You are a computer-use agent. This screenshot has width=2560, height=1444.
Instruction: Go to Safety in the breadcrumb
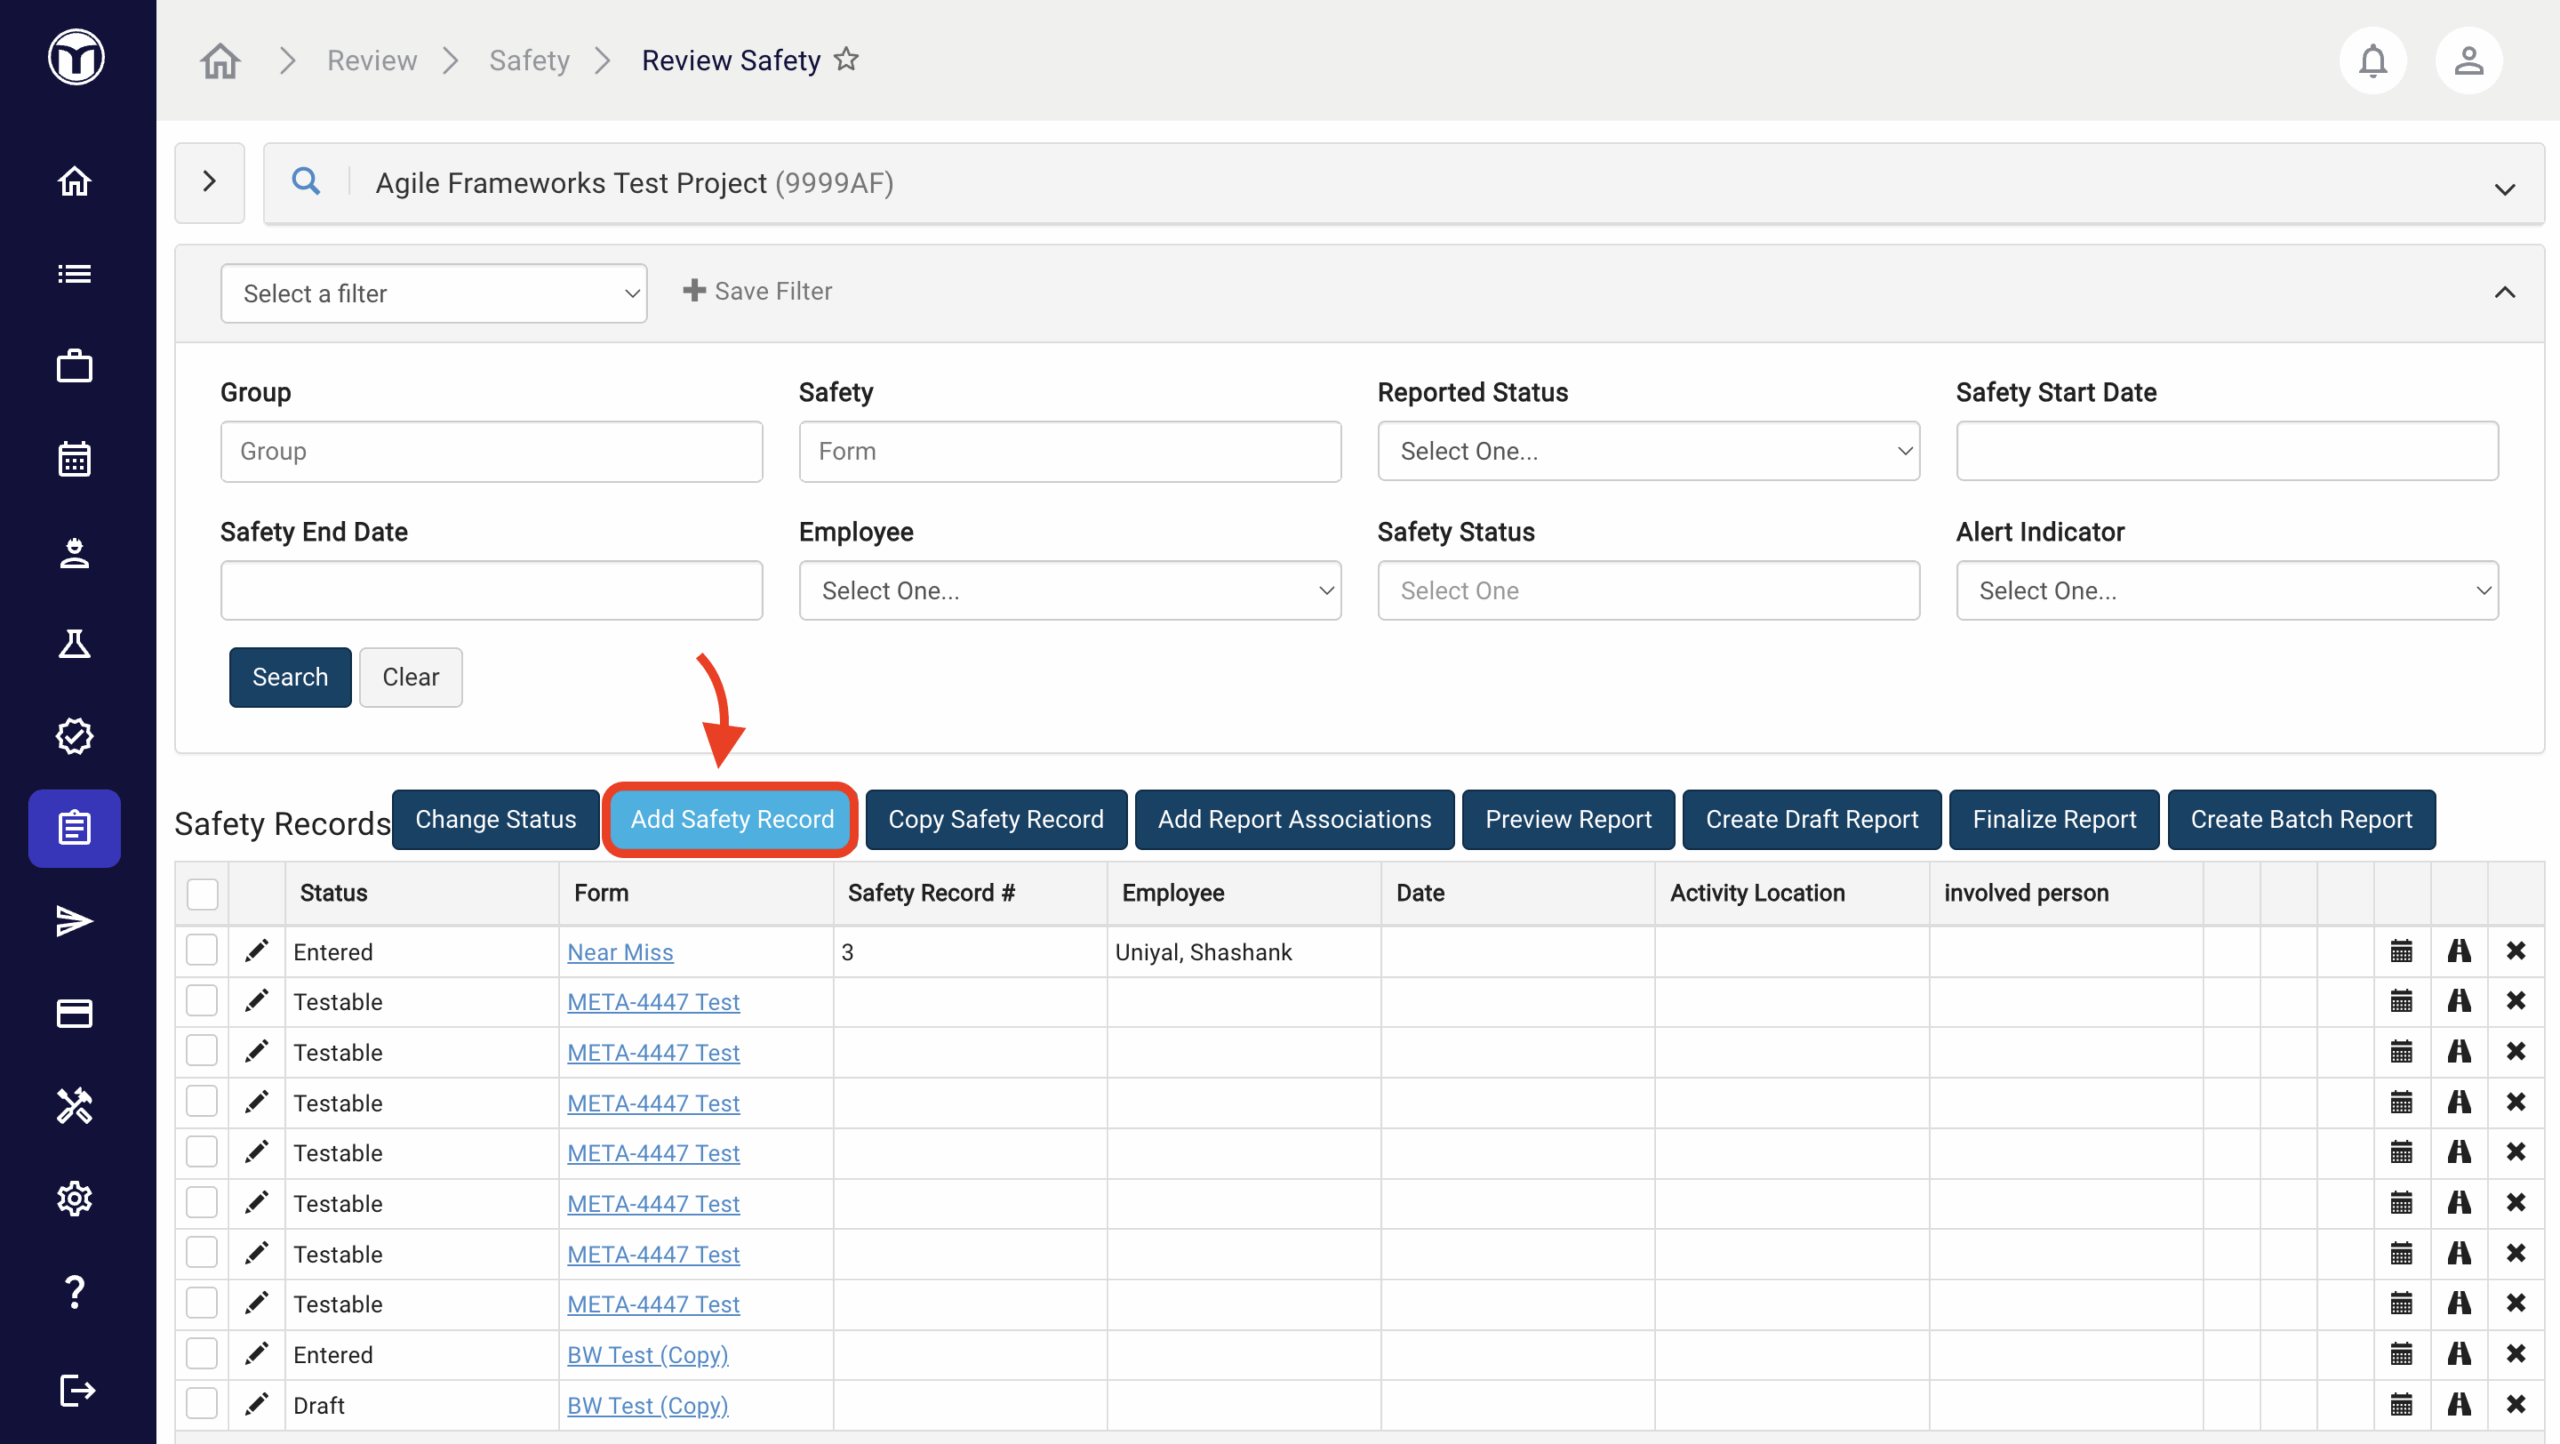(529, 61)
